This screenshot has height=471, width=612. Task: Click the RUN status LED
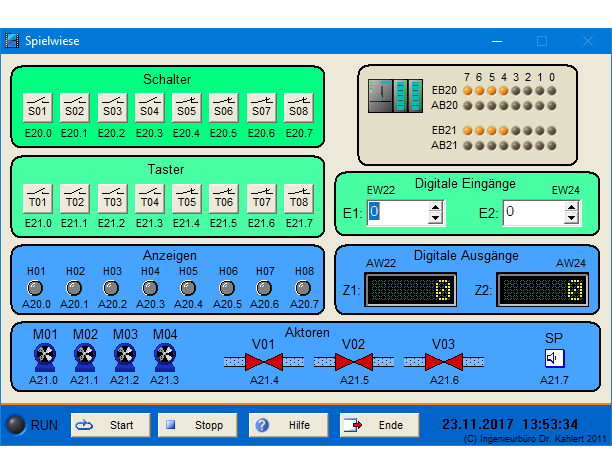tap(16, 425)
